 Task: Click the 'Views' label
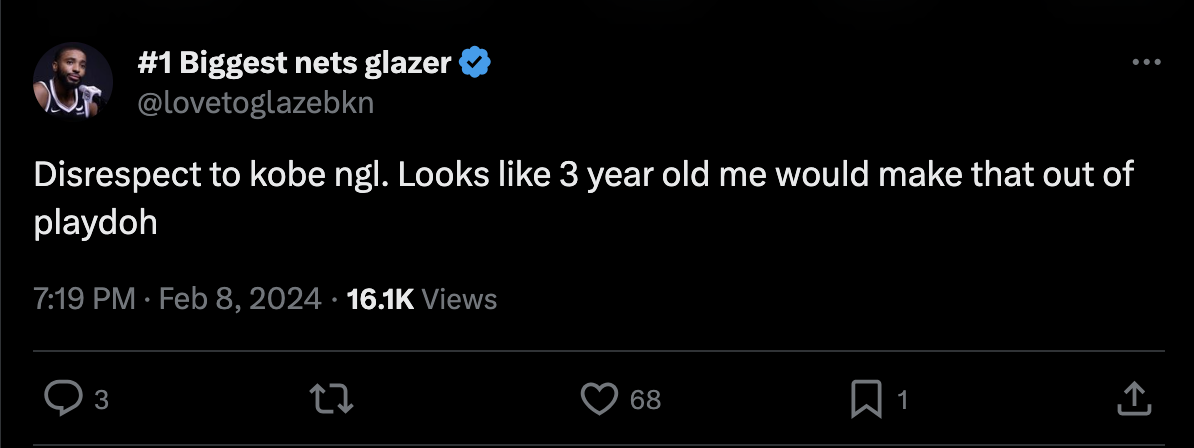click(x=459, y=298)
